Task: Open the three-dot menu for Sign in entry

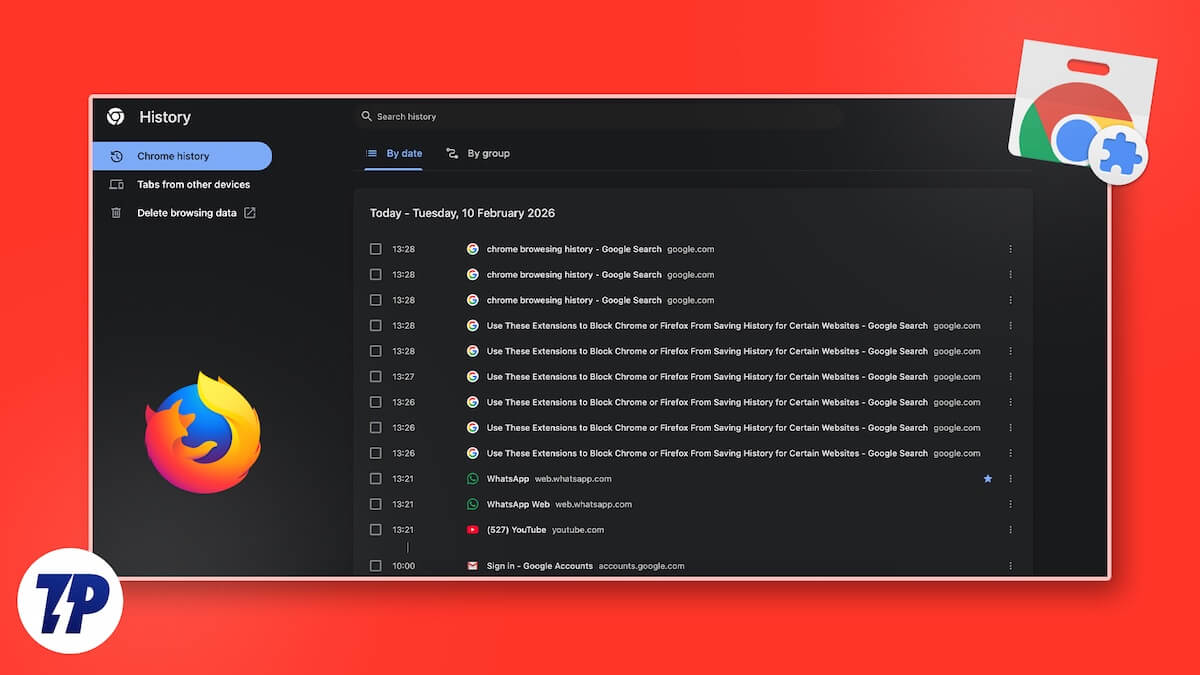Action: pos(1010,565)
